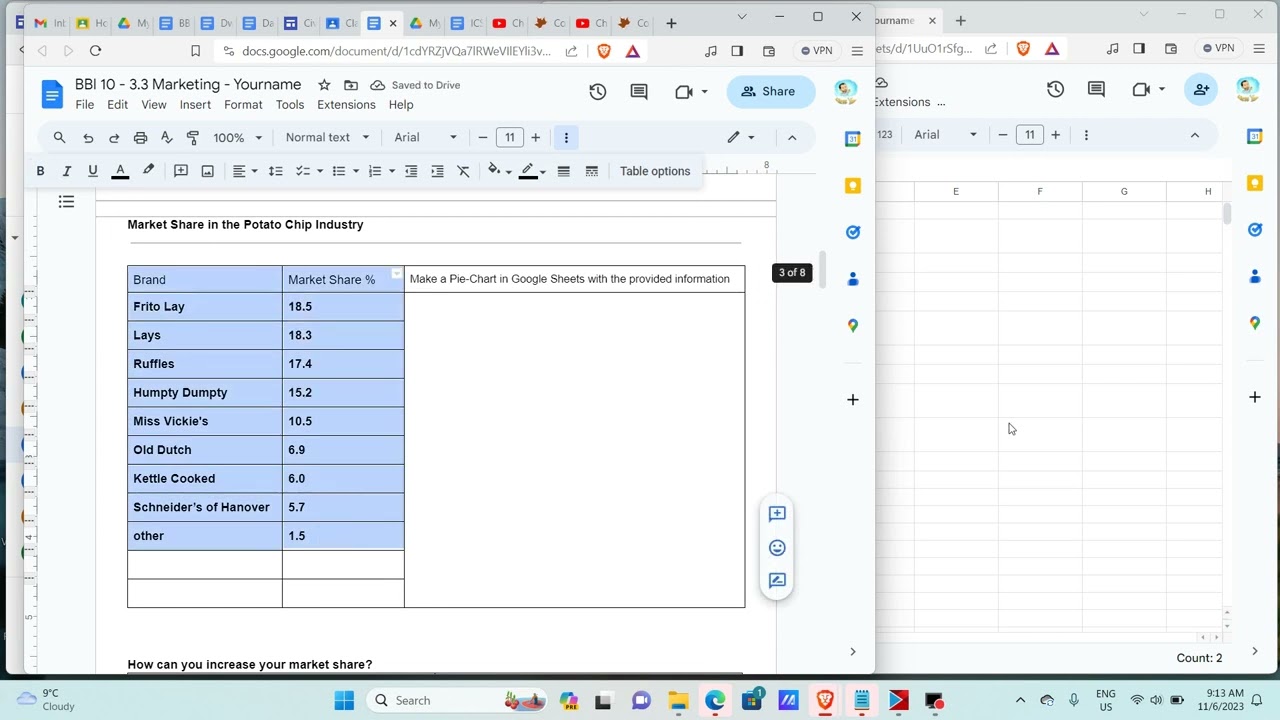Open the border dash style option
The width and height of the screenshot is (1280, 720).
click(592, 171)
